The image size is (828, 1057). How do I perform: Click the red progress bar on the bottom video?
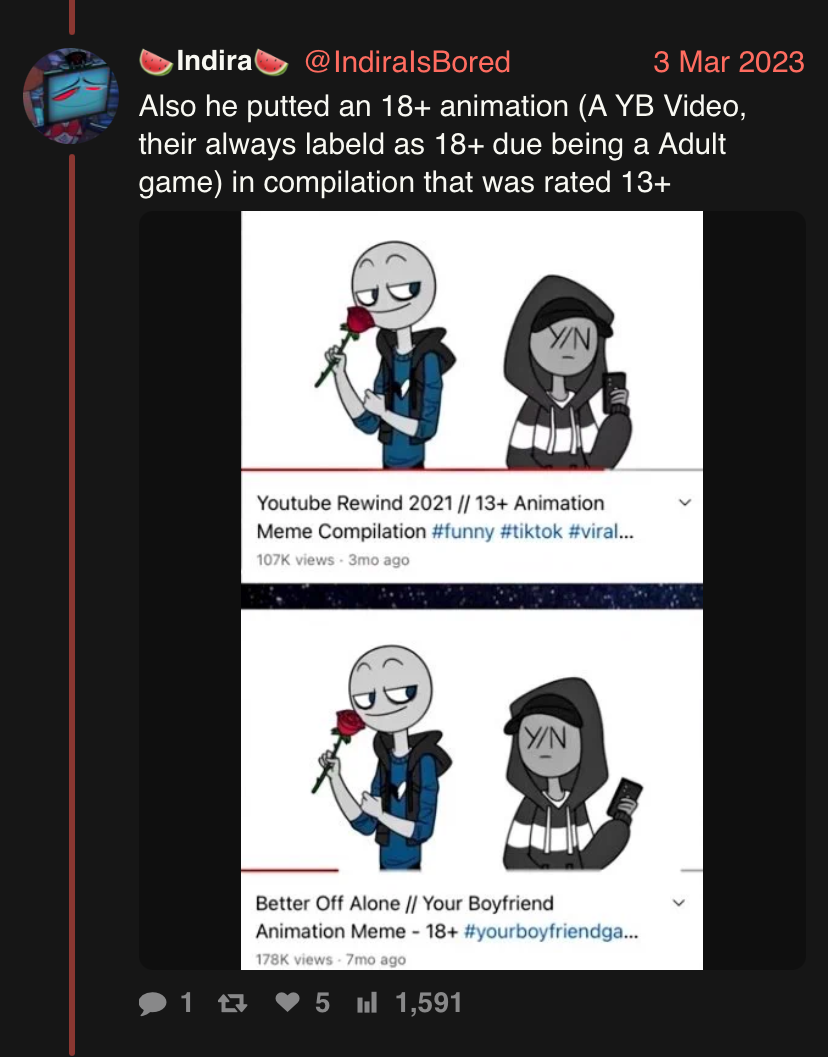290,870
